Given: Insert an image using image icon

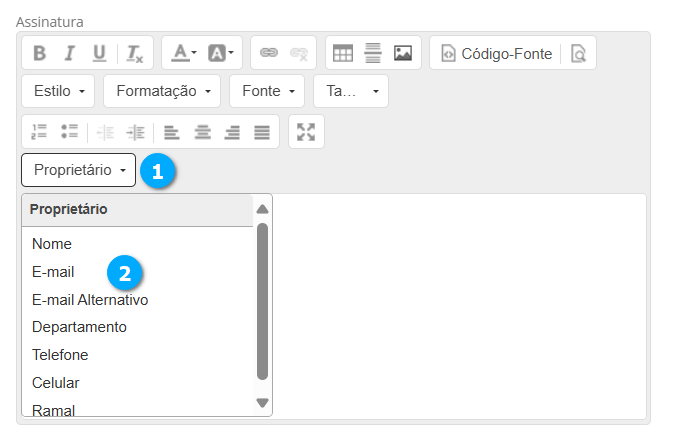Looking at the screenshot, I should 403,53.
